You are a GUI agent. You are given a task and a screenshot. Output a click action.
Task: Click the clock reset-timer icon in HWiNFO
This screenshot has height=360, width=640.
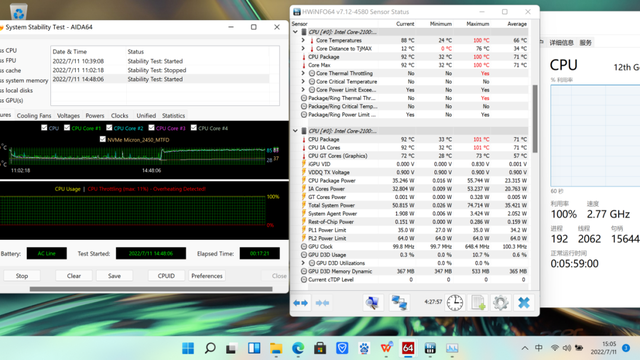[455, 303]
